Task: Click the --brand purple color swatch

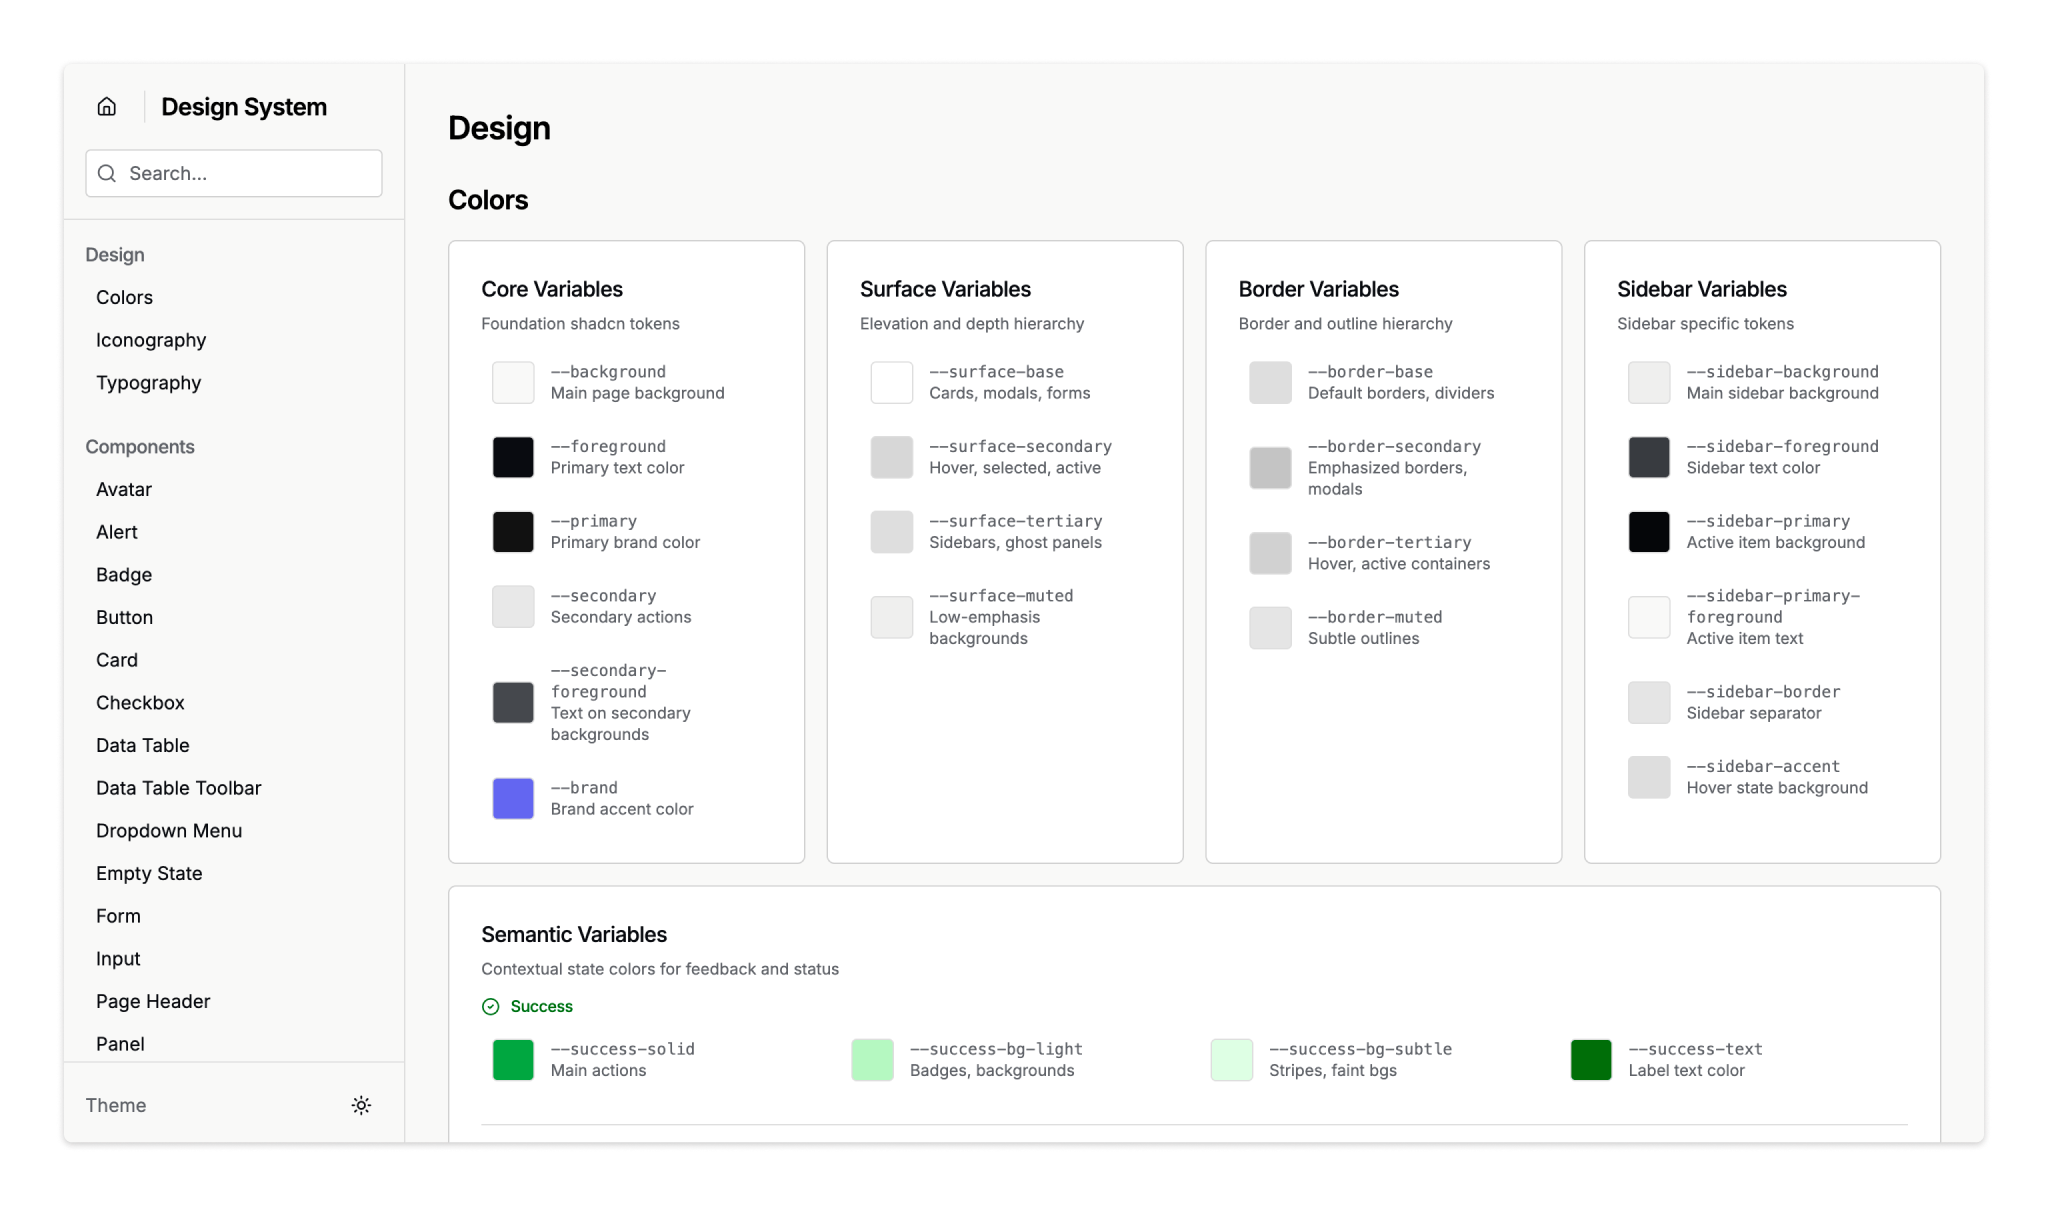Action: (x=512, y=798)
